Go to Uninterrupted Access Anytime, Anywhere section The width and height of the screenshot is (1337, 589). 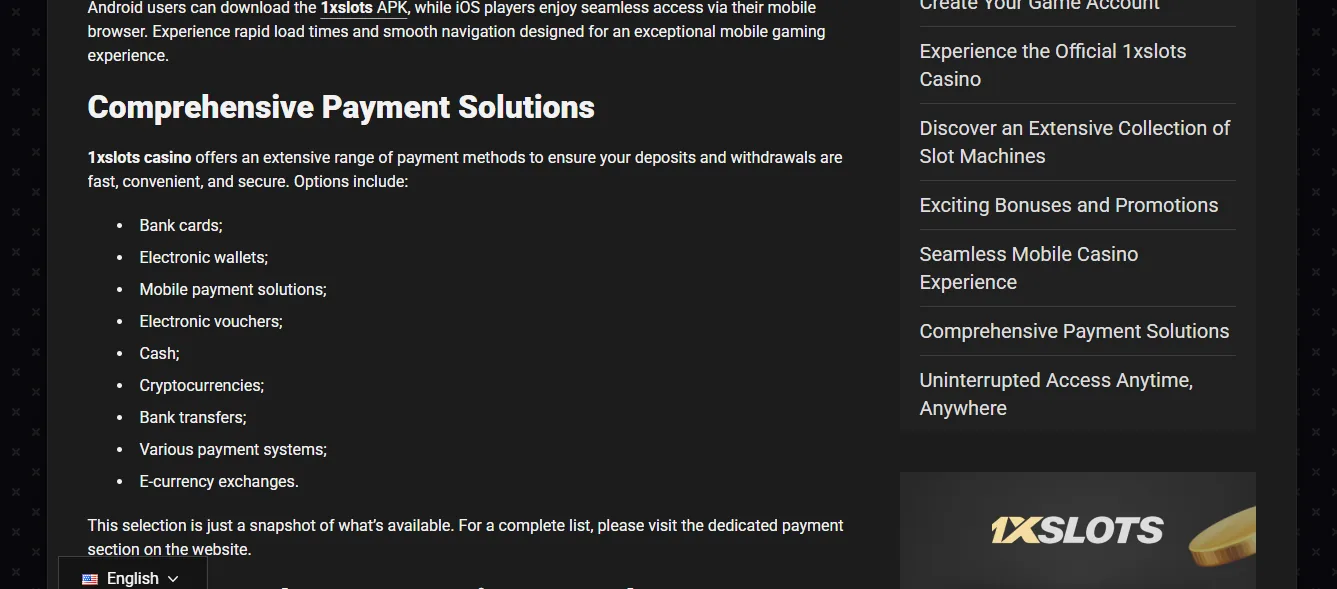[1056, 394]
